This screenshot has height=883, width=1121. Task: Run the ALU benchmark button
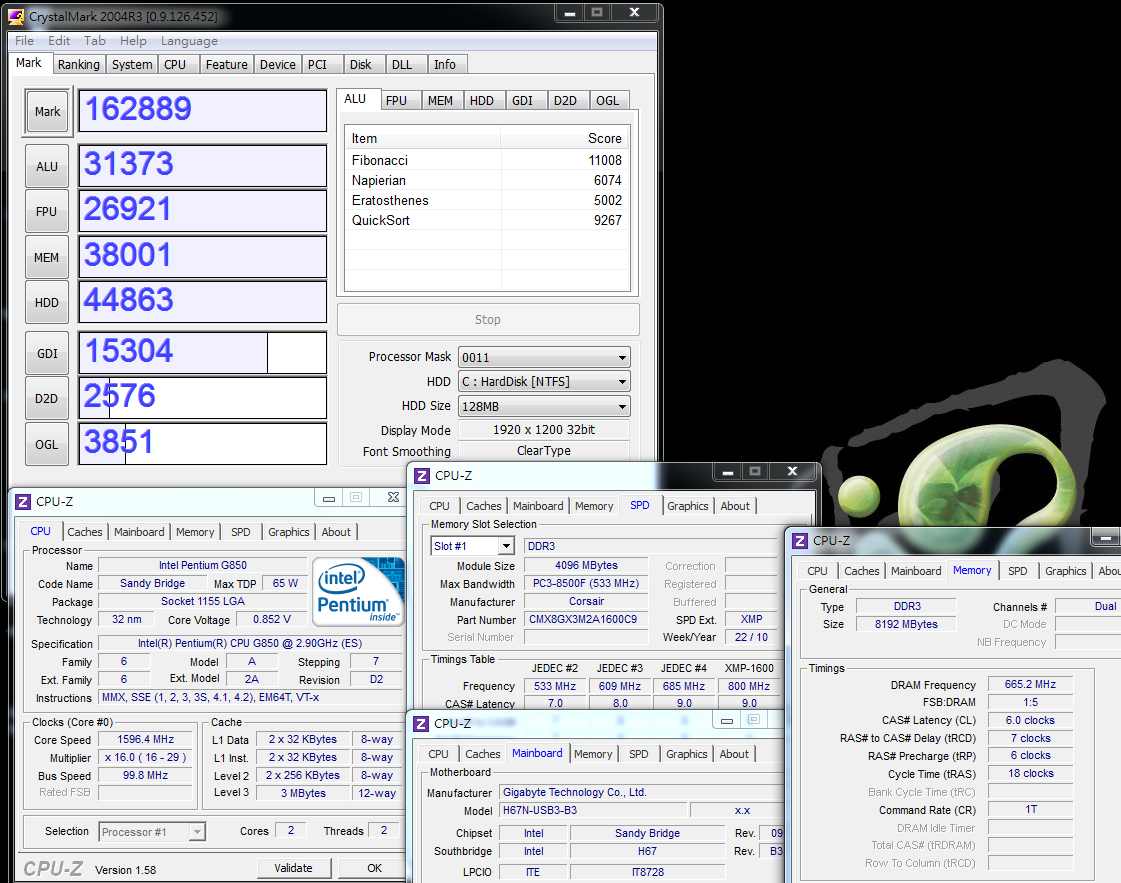click(47, 167)
